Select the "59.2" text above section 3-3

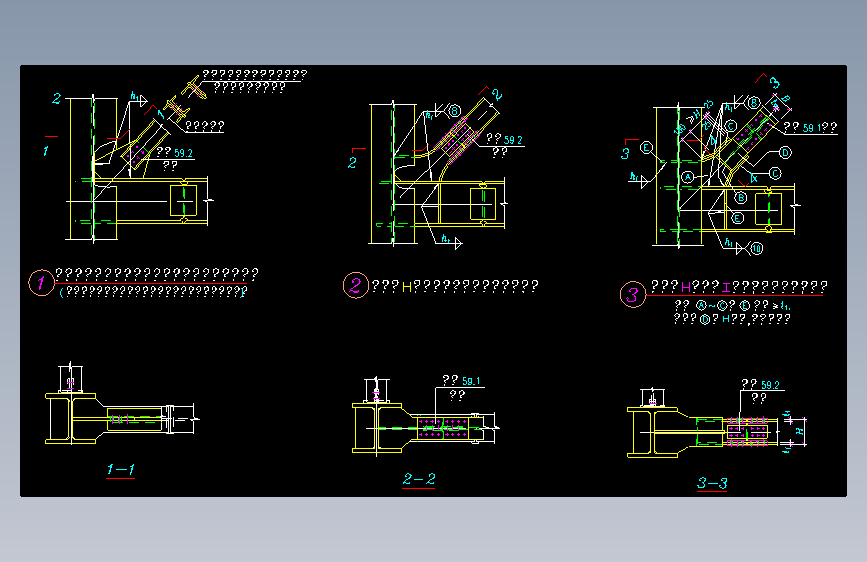770,385
